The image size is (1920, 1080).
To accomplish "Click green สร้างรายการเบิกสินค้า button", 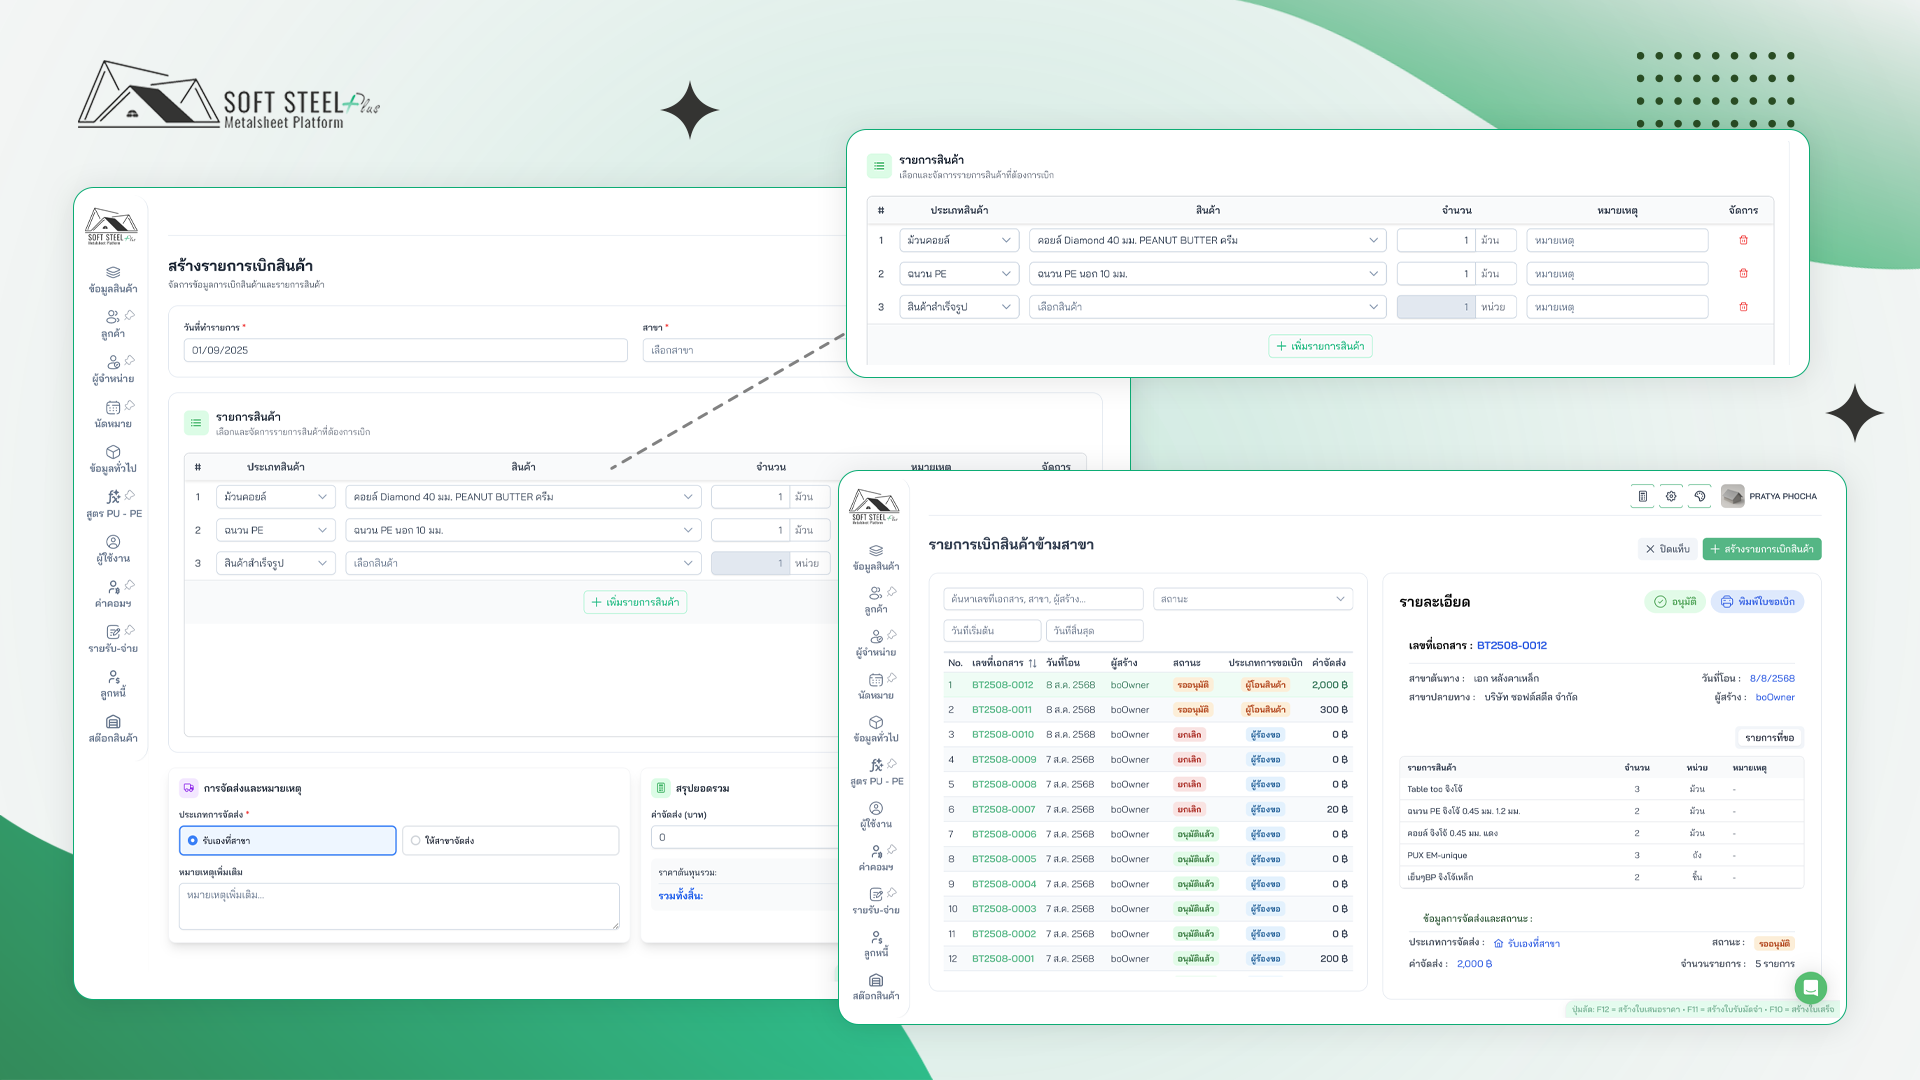I will tap(1761, 549).
